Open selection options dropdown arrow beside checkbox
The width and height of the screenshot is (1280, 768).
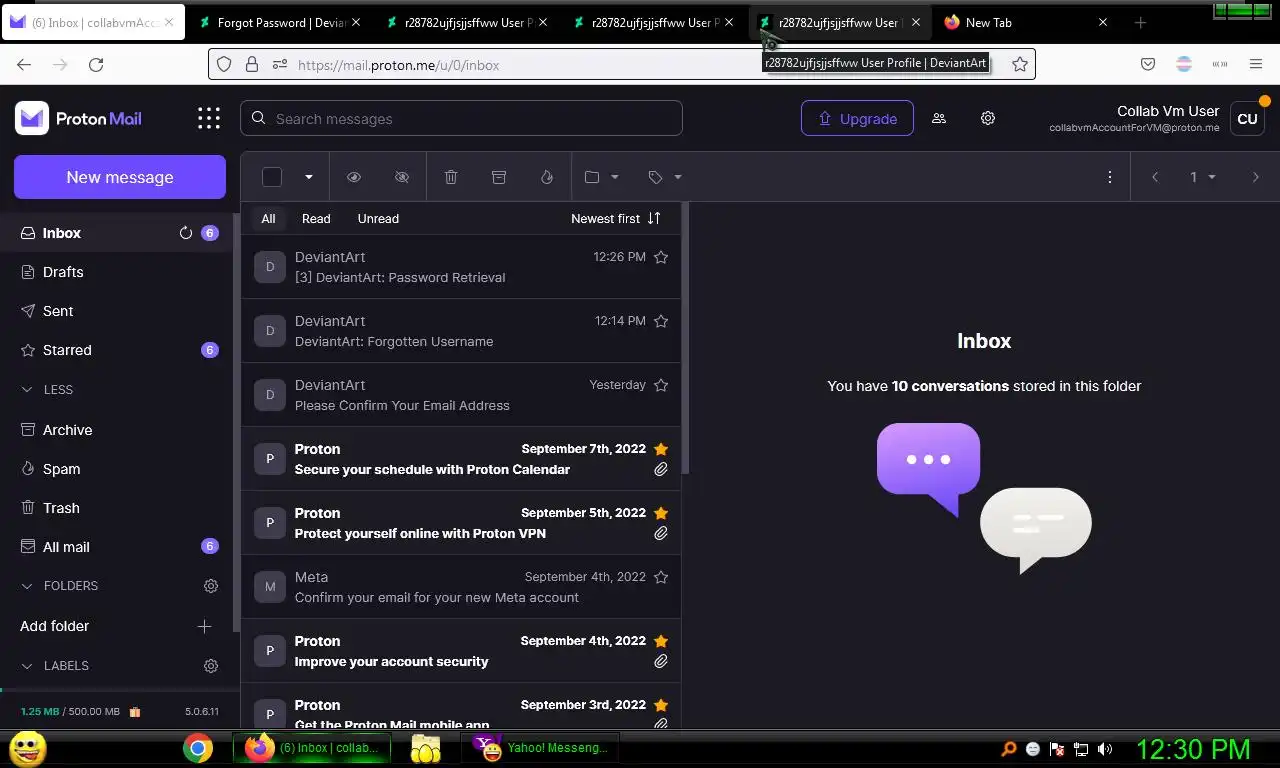(x=309, y=177)
